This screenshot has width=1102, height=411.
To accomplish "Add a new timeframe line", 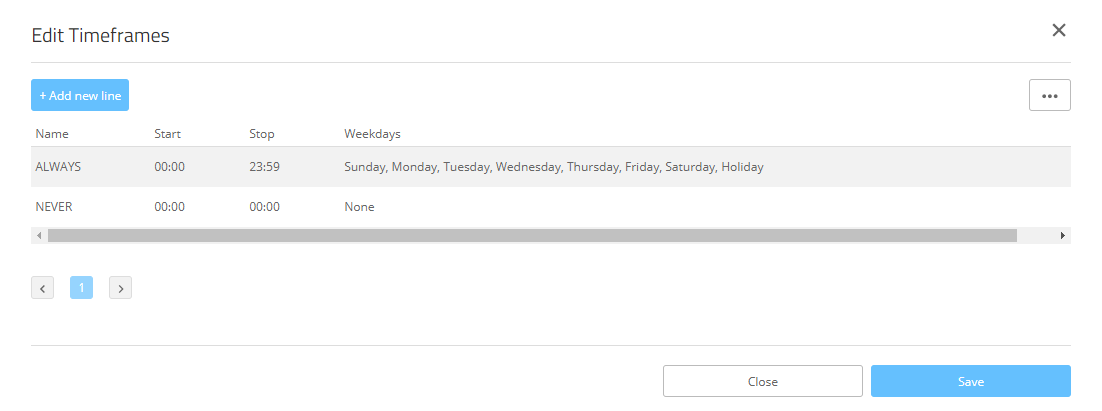I will pyautogui.click(x=80, y=95).
